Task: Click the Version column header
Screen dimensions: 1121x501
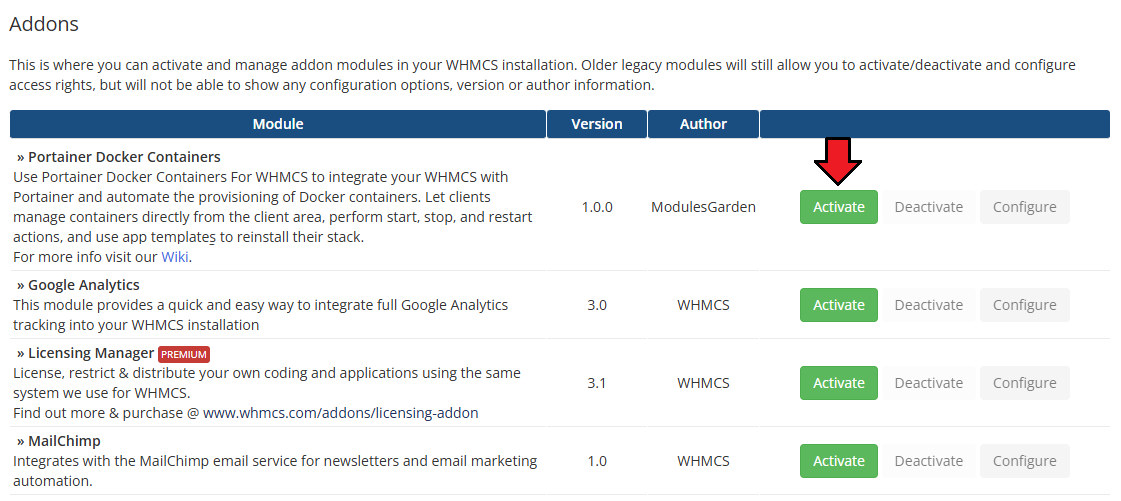Action: click(x=597, y=124)
